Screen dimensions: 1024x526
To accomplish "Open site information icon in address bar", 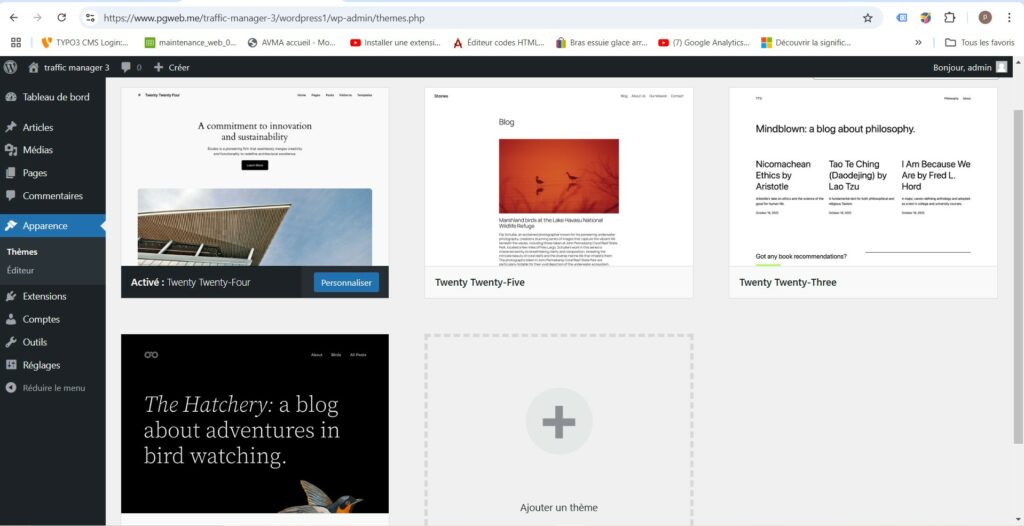I will (91, 18).
